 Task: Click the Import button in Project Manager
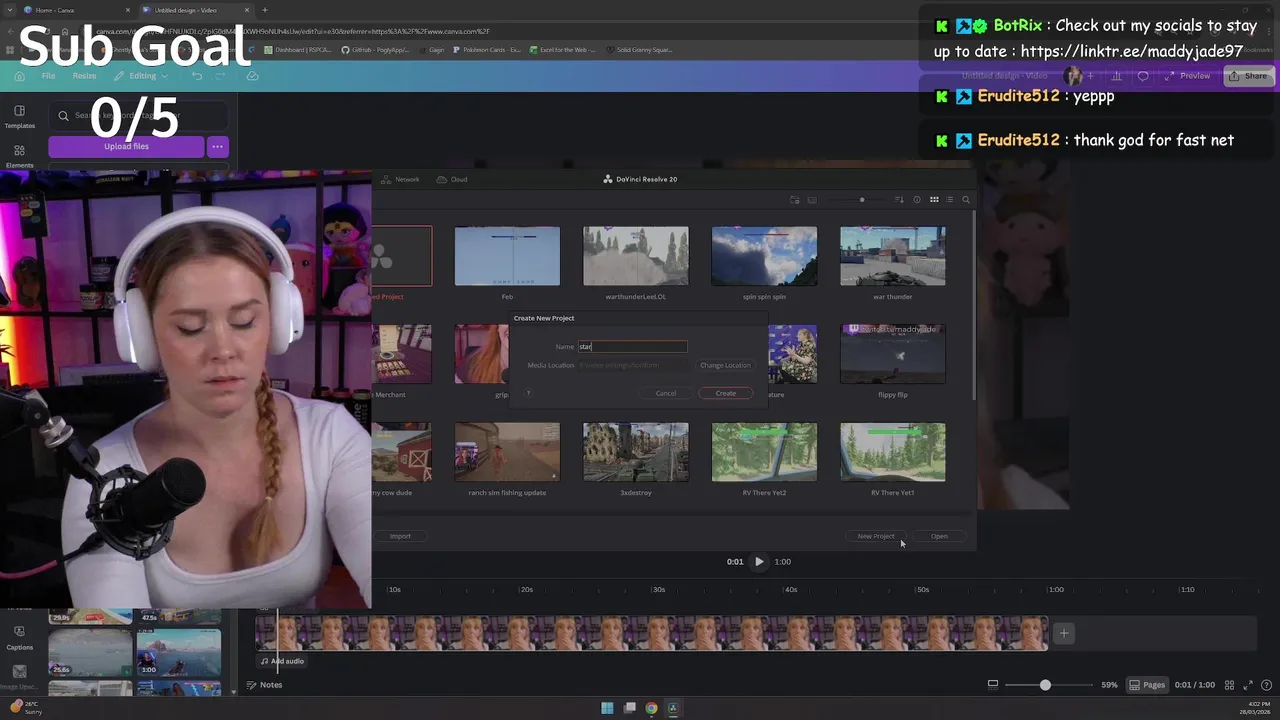(x=400, y=536)
